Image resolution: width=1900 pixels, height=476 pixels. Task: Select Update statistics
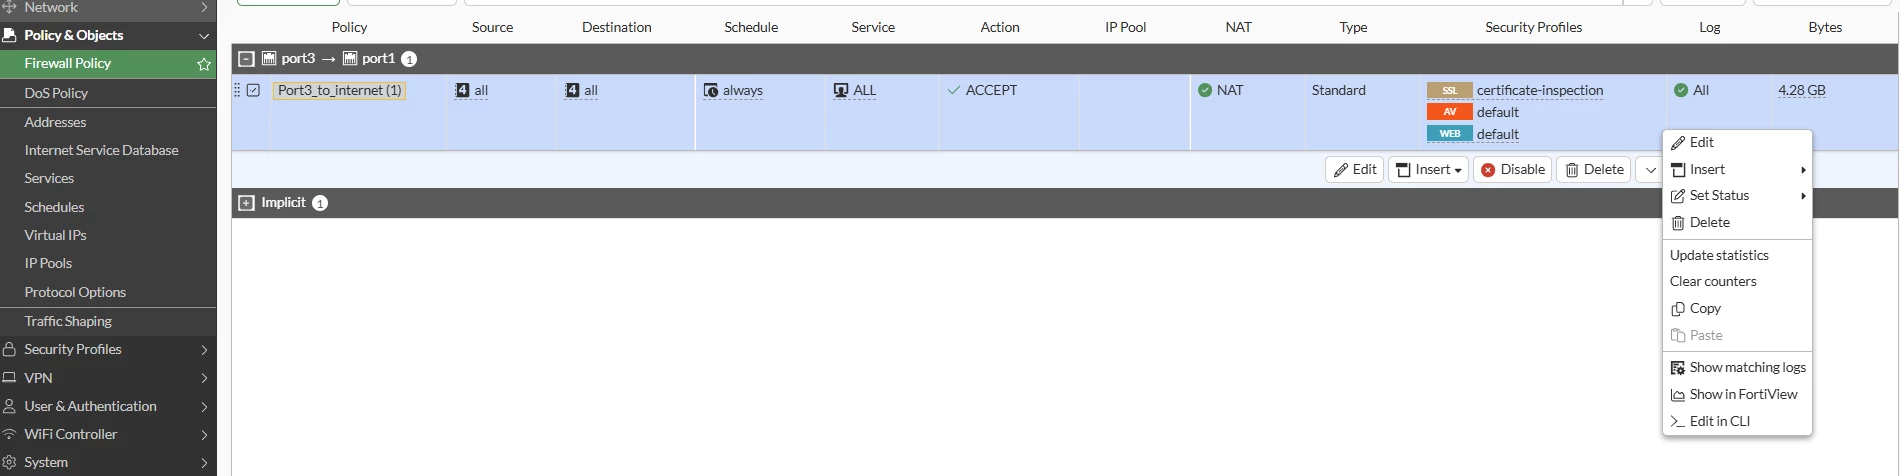point(1737,255)
